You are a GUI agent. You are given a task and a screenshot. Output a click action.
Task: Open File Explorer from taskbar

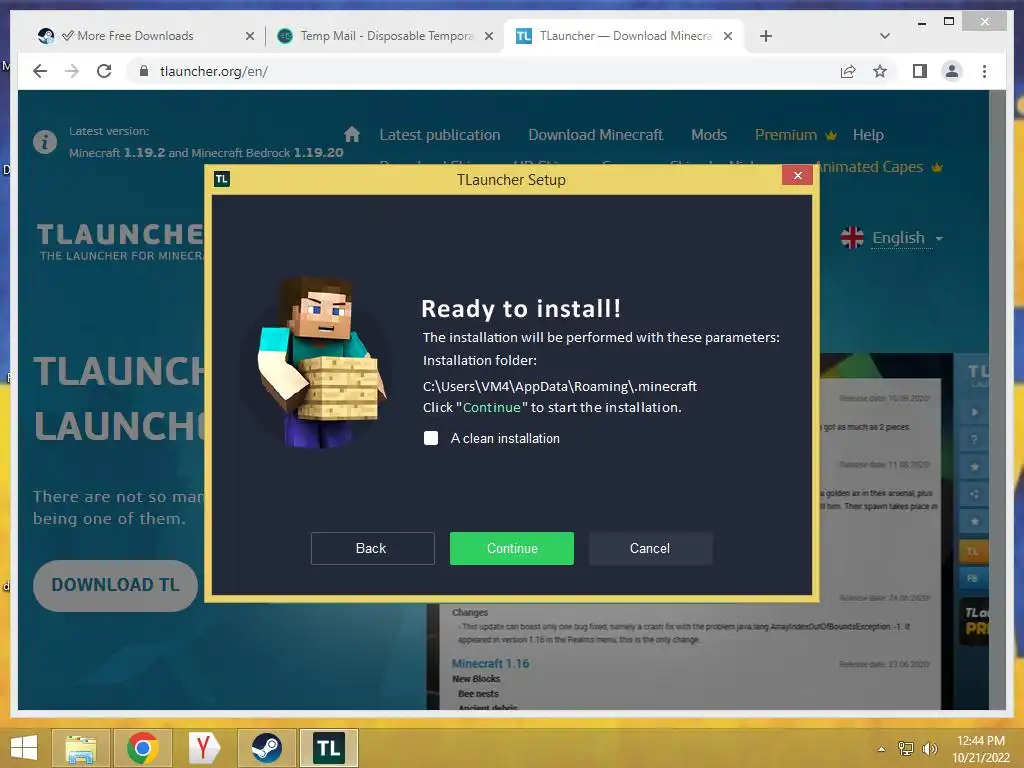click(x=80, y=748)
